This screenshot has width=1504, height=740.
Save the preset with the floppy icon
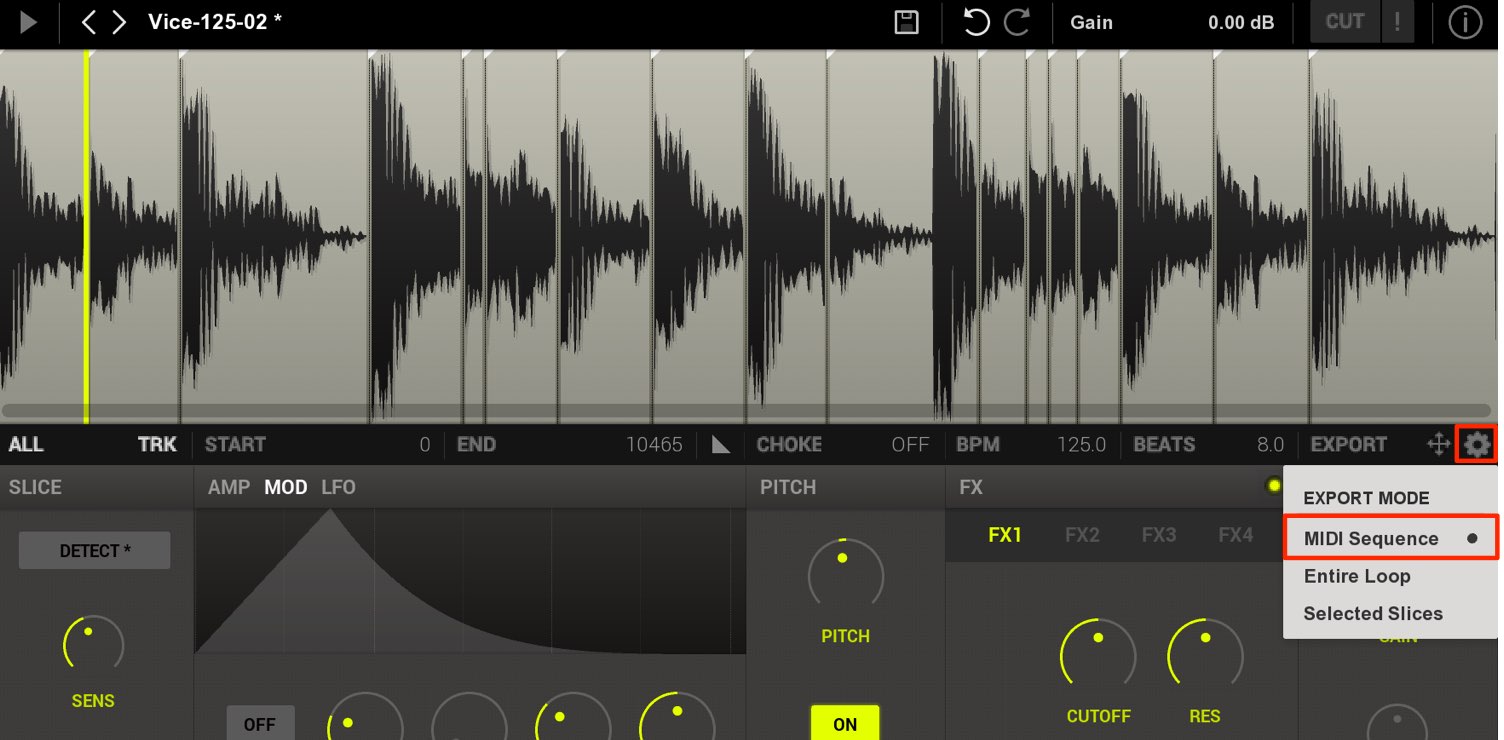click(x=906, y=22)
